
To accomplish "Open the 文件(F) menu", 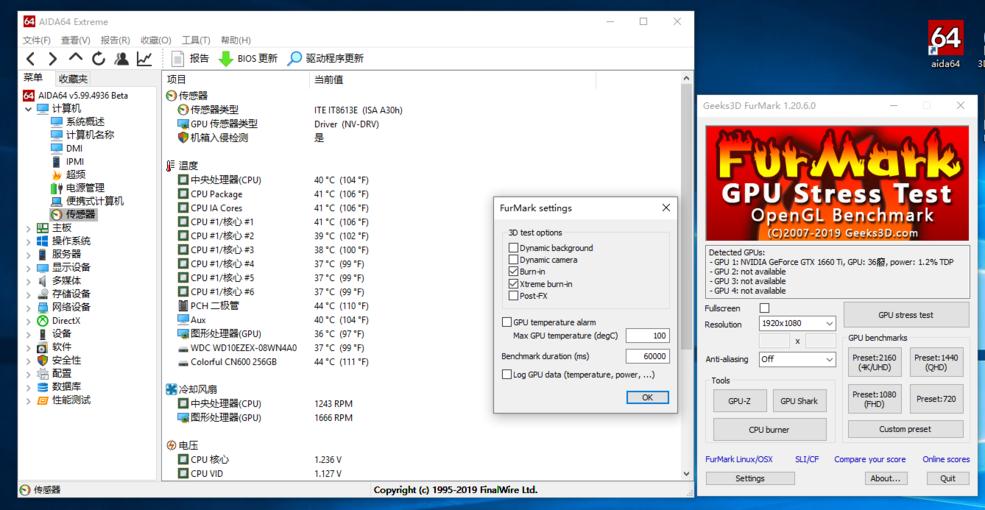I will pos(36,40).
